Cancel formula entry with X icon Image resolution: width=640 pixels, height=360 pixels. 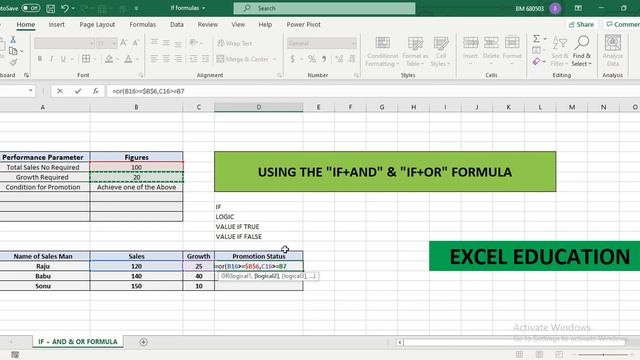coord(60,91)
